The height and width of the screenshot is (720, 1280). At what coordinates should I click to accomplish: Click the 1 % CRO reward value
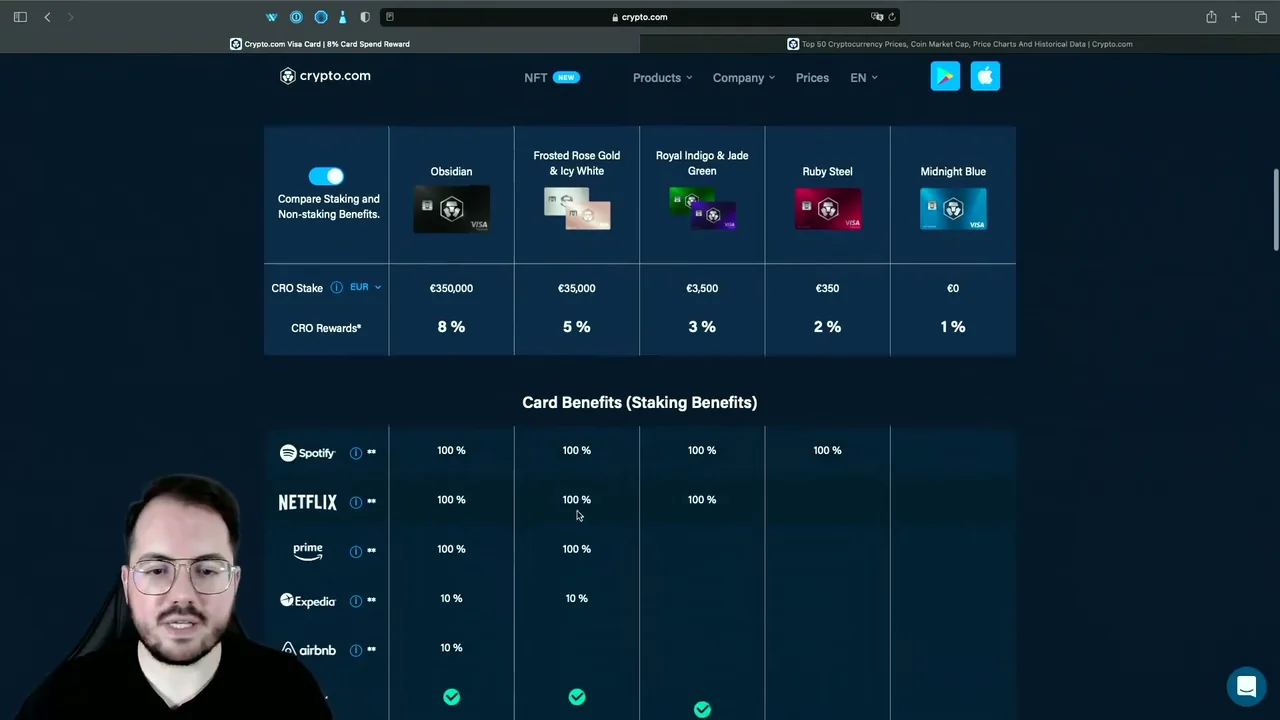pyautogui.click(x=953, y=327)
